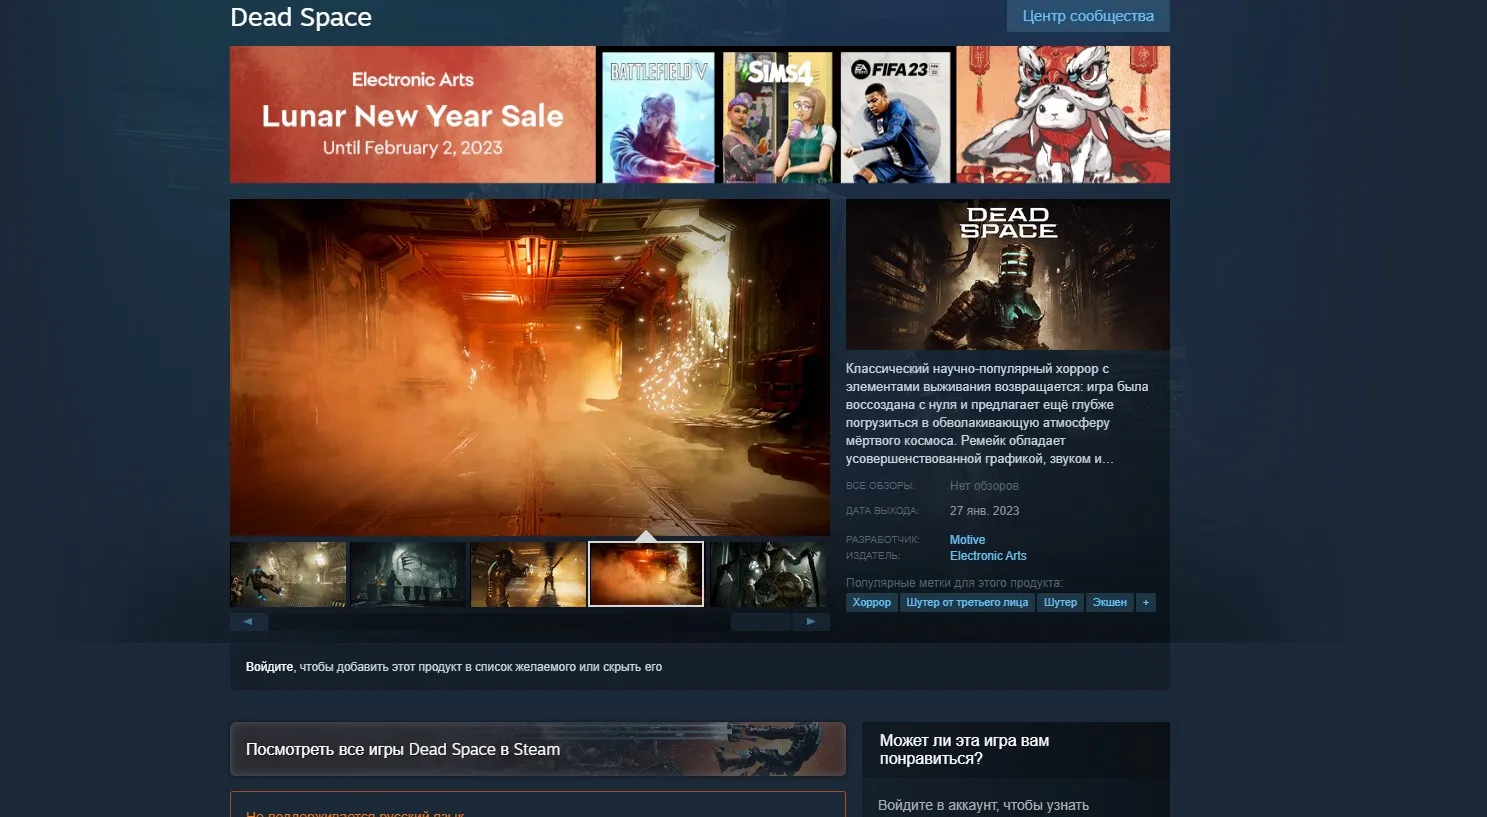The image size is (1487, 817).
Task: Open publisher Electronic Arts link
Action: (988, 556)
